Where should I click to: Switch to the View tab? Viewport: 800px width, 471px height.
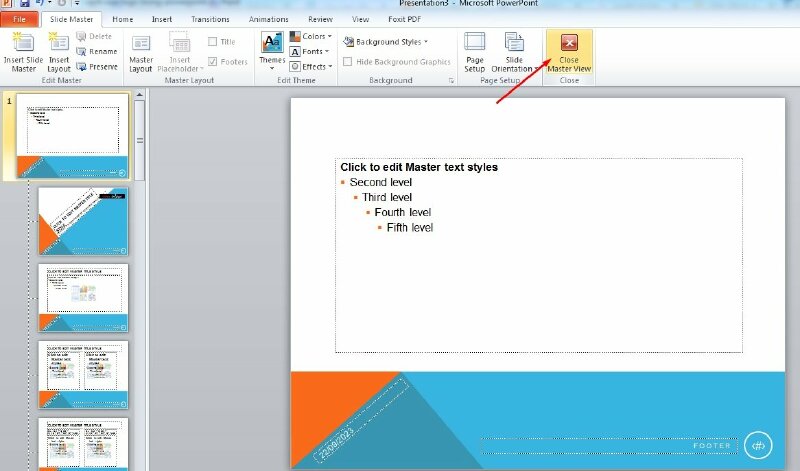click(360, 19)
